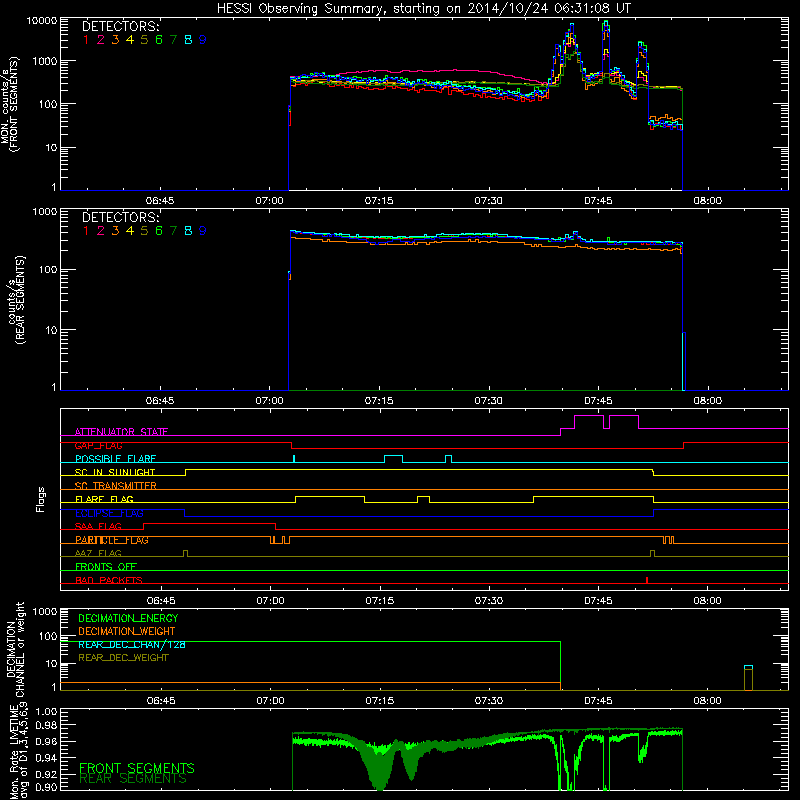Select pink detector 2 in front segments legend
Viewport: 800px width, 800px height.
101,40
